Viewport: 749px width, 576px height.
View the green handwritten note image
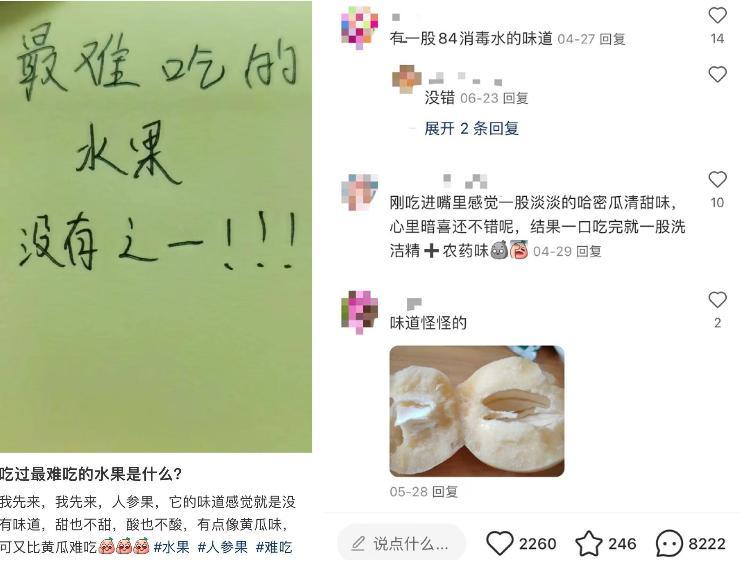156,226
